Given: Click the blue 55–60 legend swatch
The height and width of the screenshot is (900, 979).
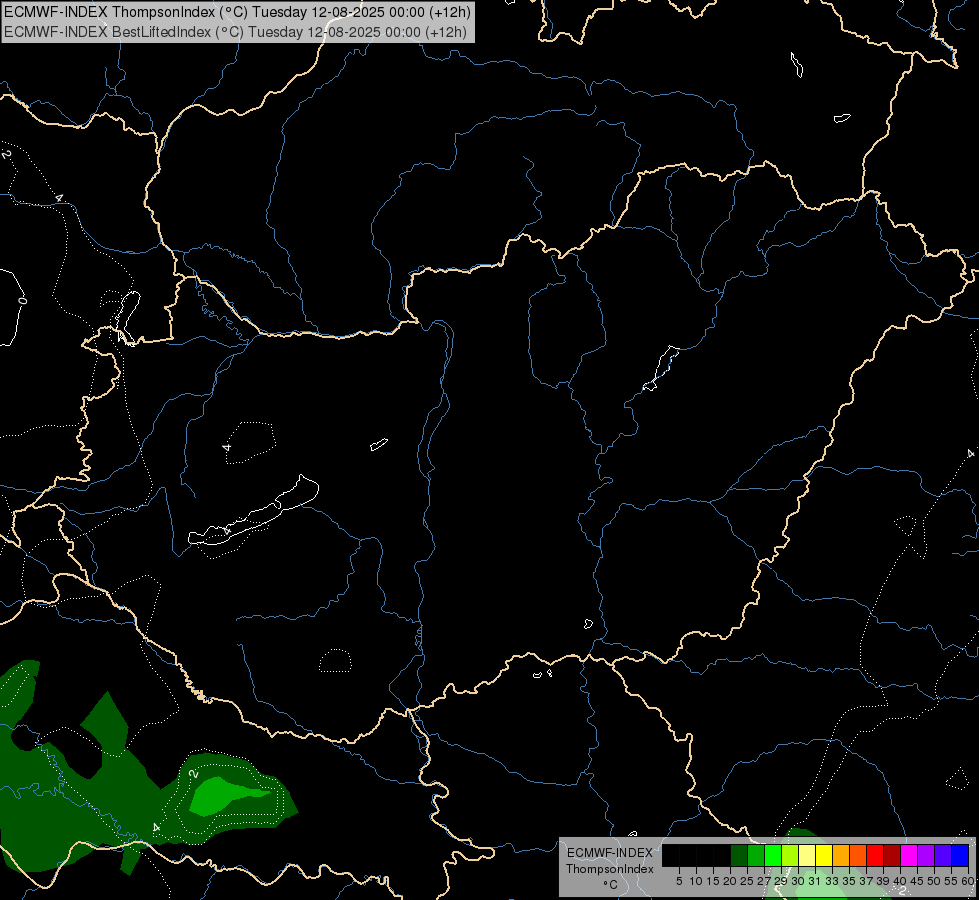Looking at the screenshot, I should (960, 855).
